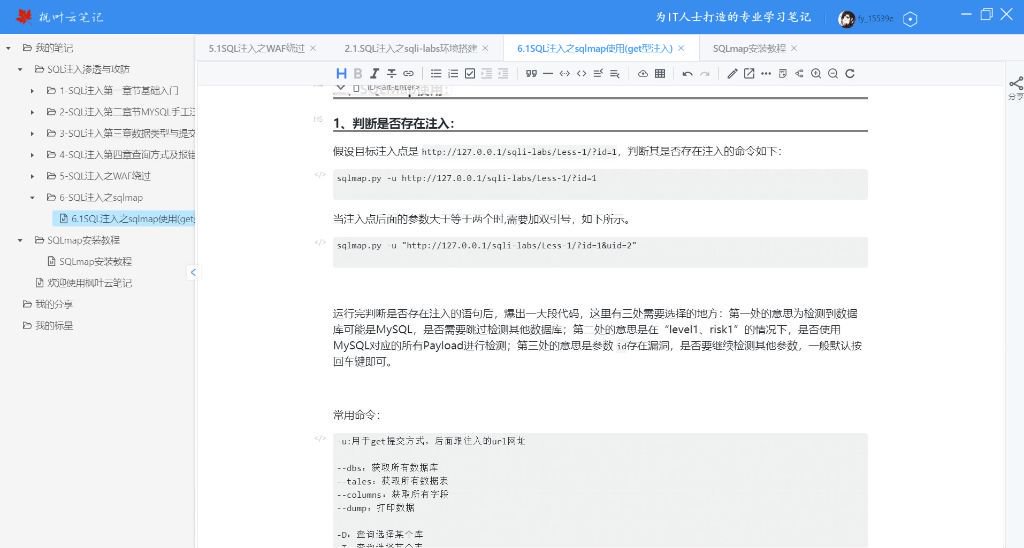Click the note page icon in toolbar

(782, 74)
